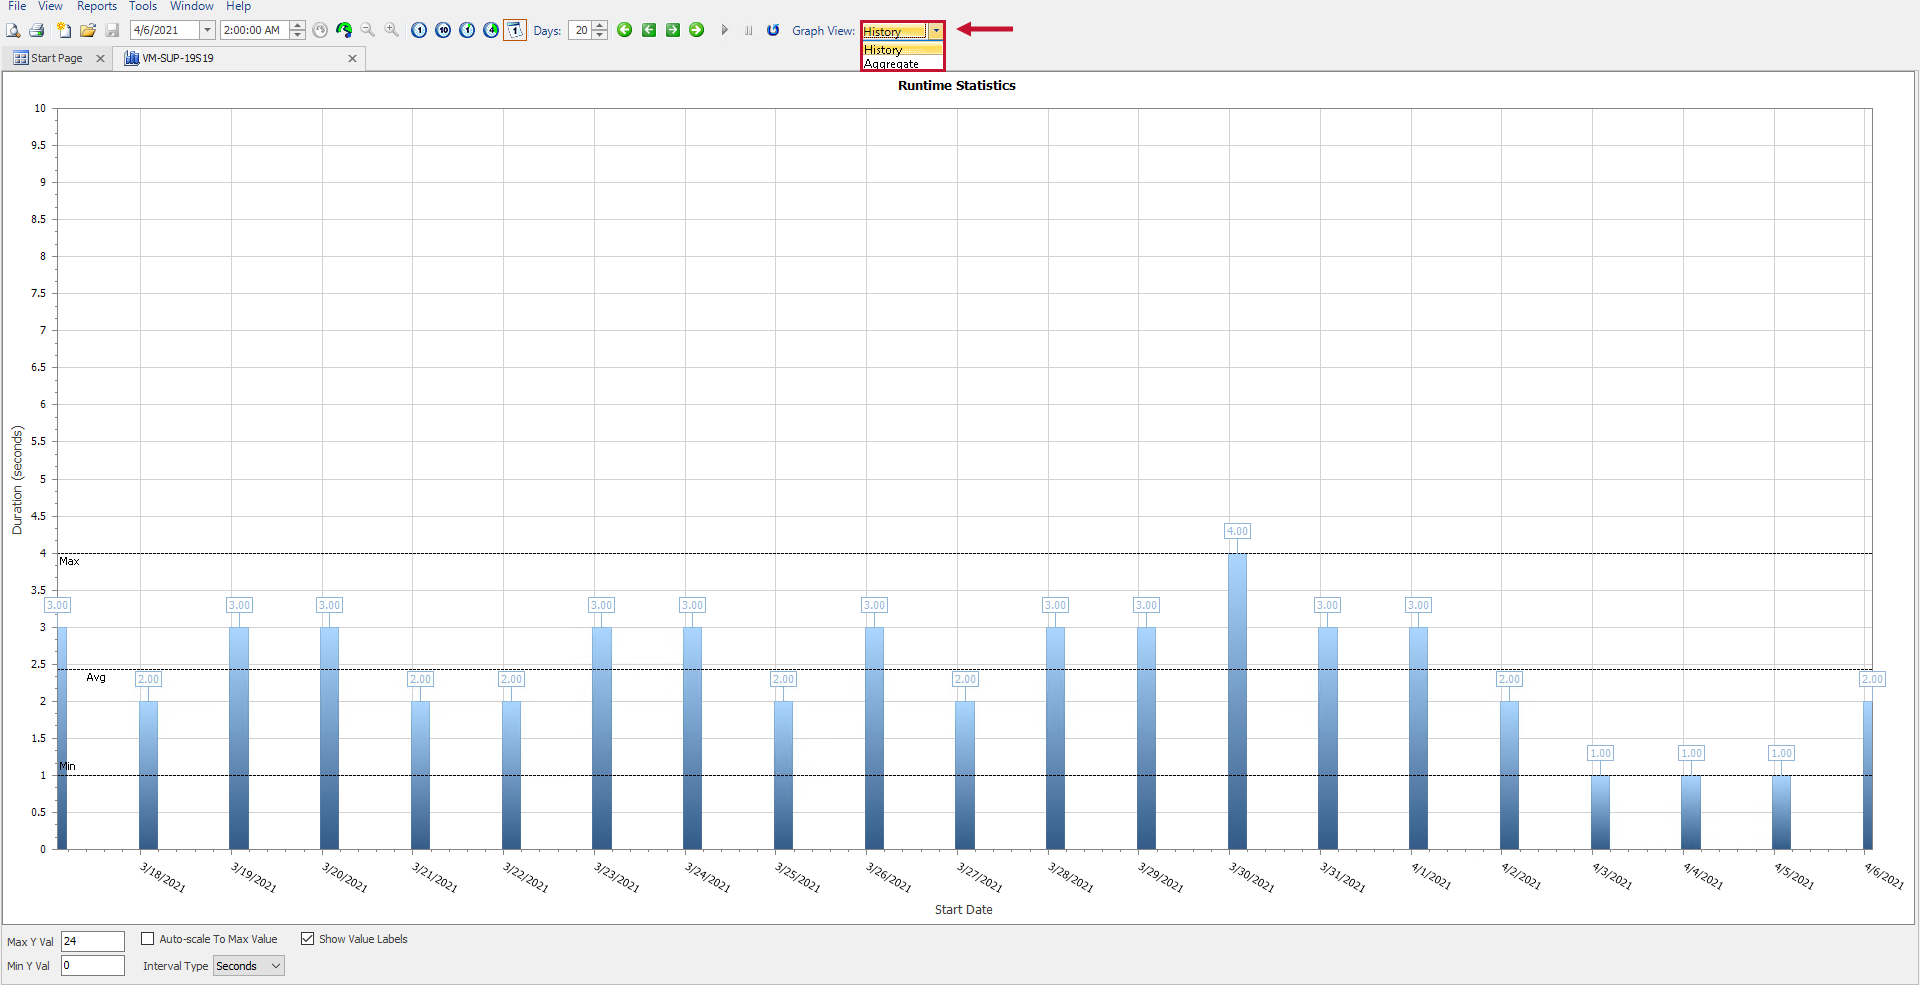The width and height of the screenshot is (1920, 985).
Task: Open the date picker dropdown arrow
Action: 208,30
